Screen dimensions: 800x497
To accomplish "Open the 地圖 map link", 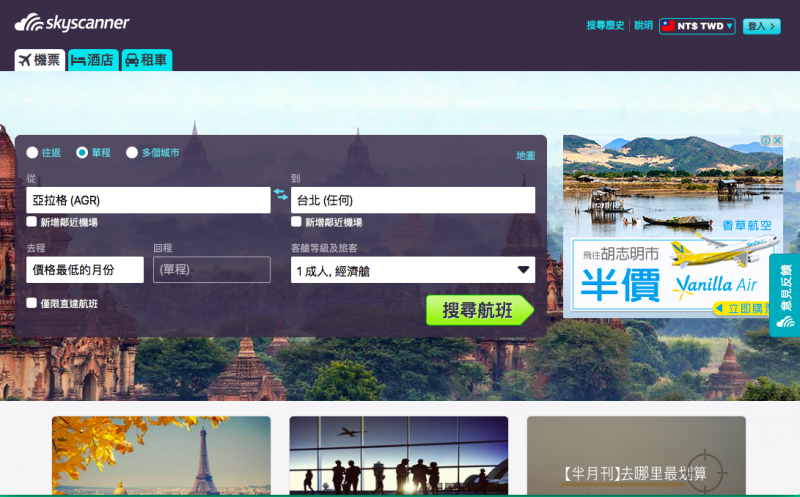I will pos(526,156).
